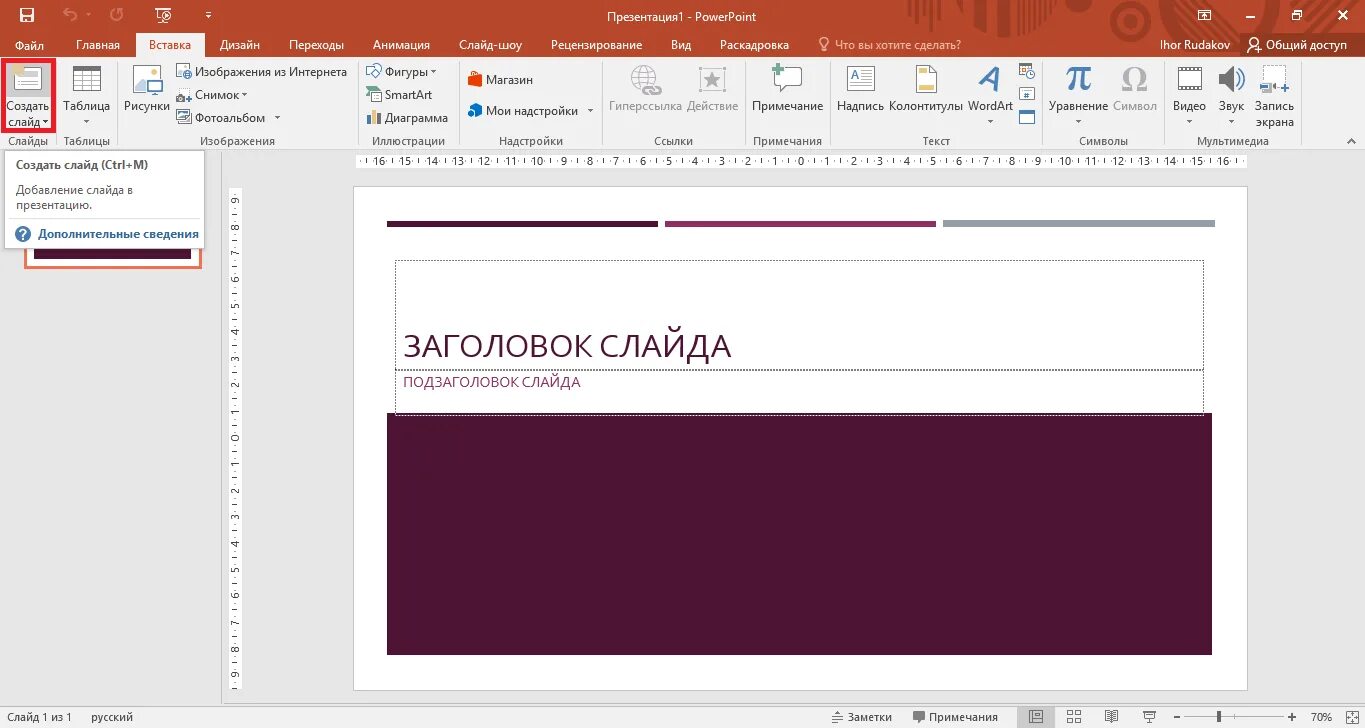
Task: Click the Undo arrow icon
Action: 70,16
